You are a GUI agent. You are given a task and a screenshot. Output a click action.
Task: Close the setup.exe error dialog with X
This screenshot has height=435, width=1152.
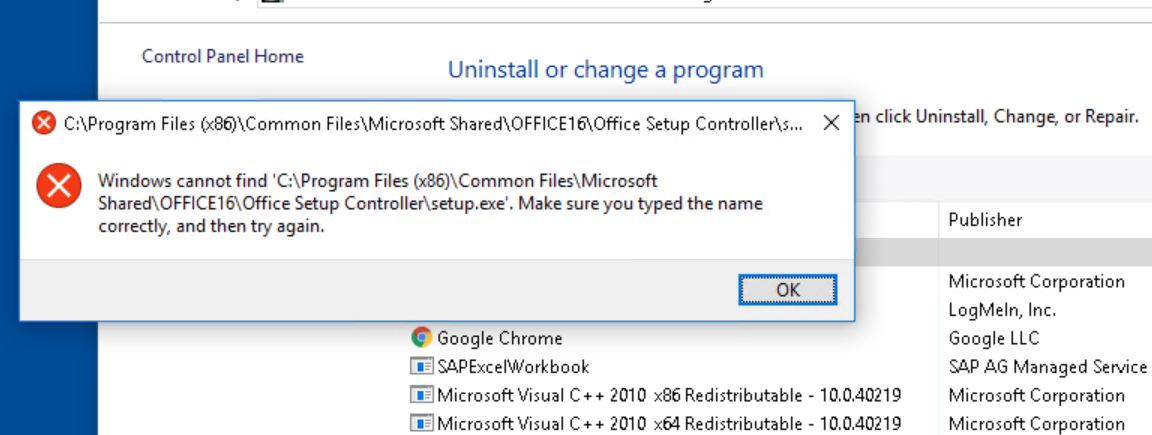[831, 123]
